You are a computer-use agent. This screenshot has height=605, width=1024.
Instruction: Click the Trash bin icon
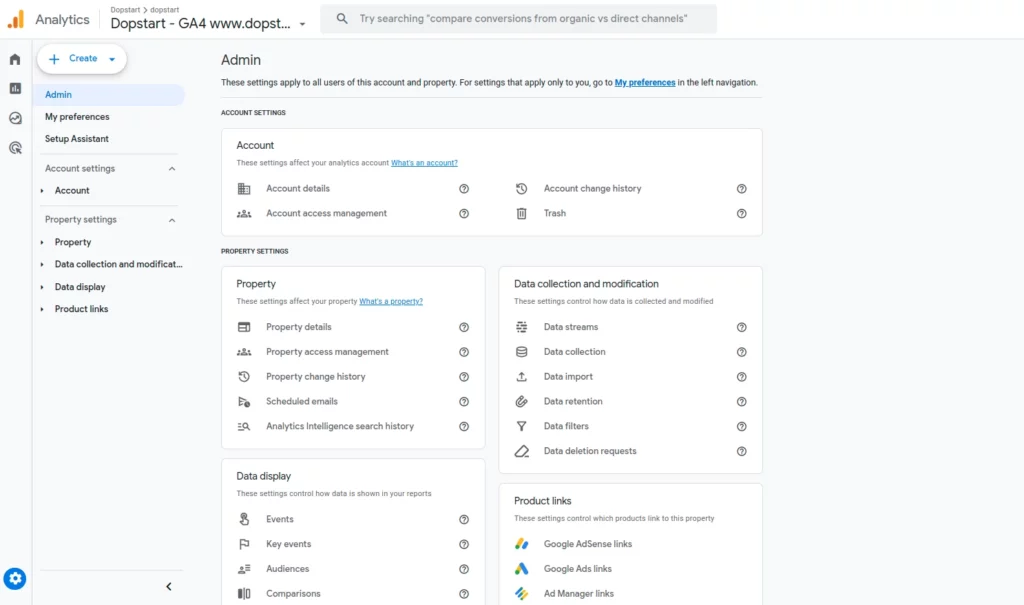pos(521,214)
